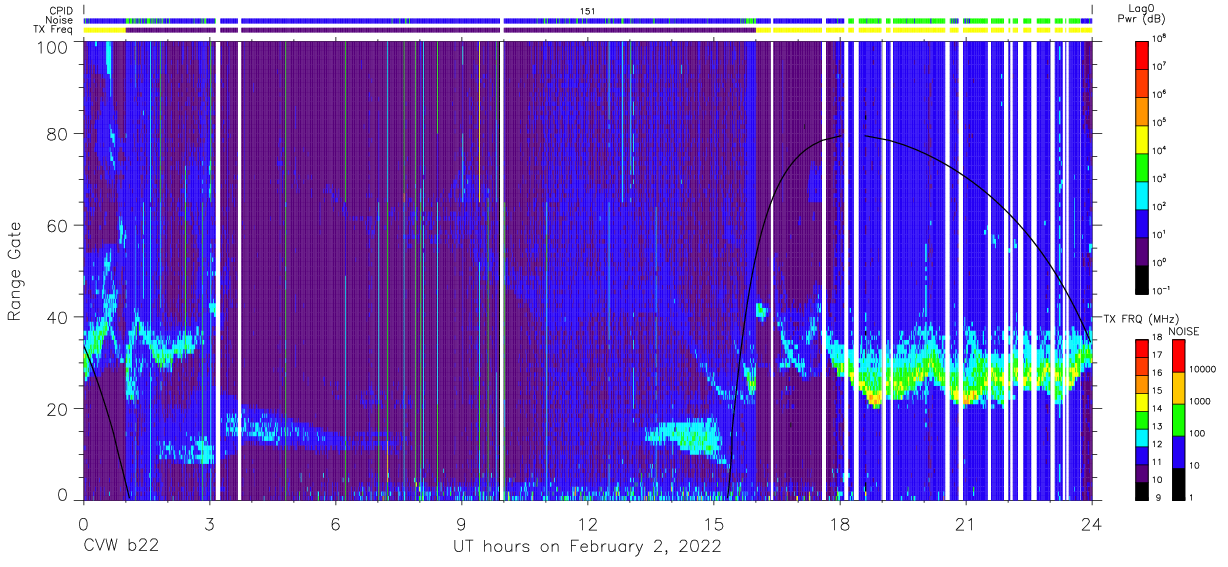Select the cyan 12–13 MHz segment of TX FRQ colorbar
The image size is (1228, 567).
pos(1142,436)
